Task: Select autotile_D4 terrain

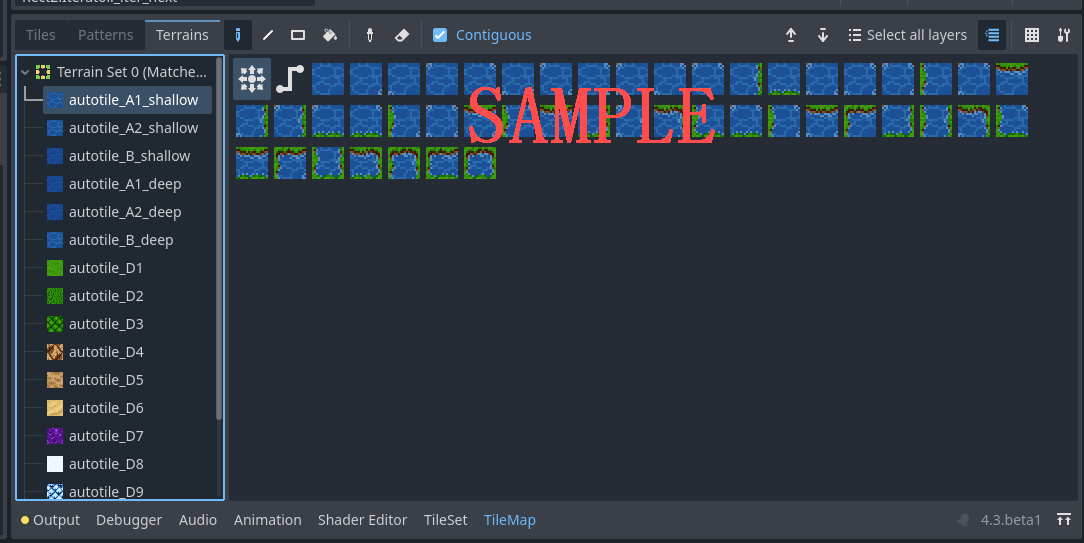Action: click(127, 352)
